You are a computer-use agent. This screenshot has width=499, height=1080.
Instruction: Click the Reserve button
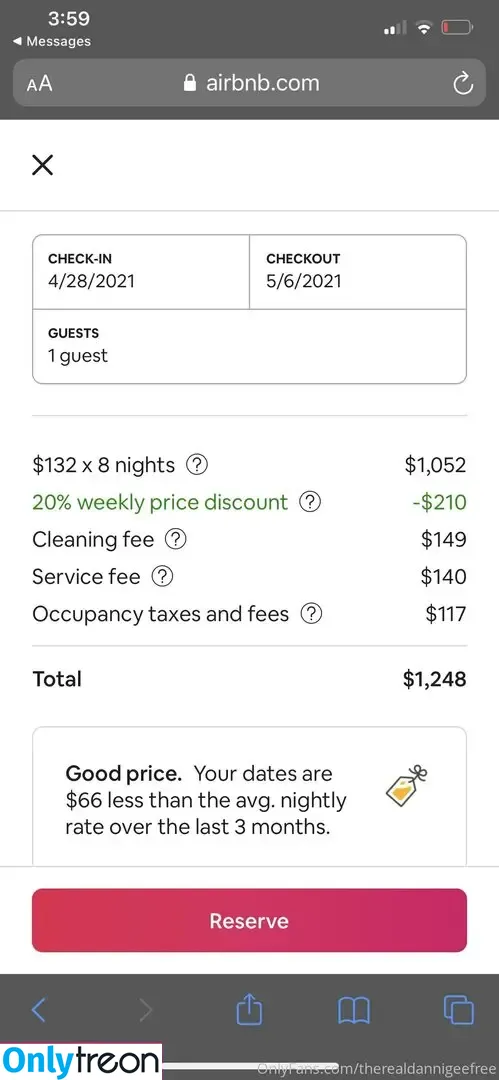click(250, 921)
